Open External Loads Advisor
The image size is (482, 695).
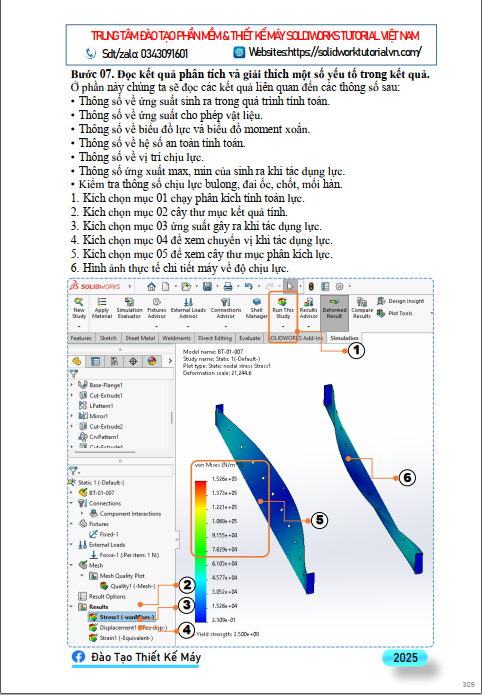click(188, 308)
